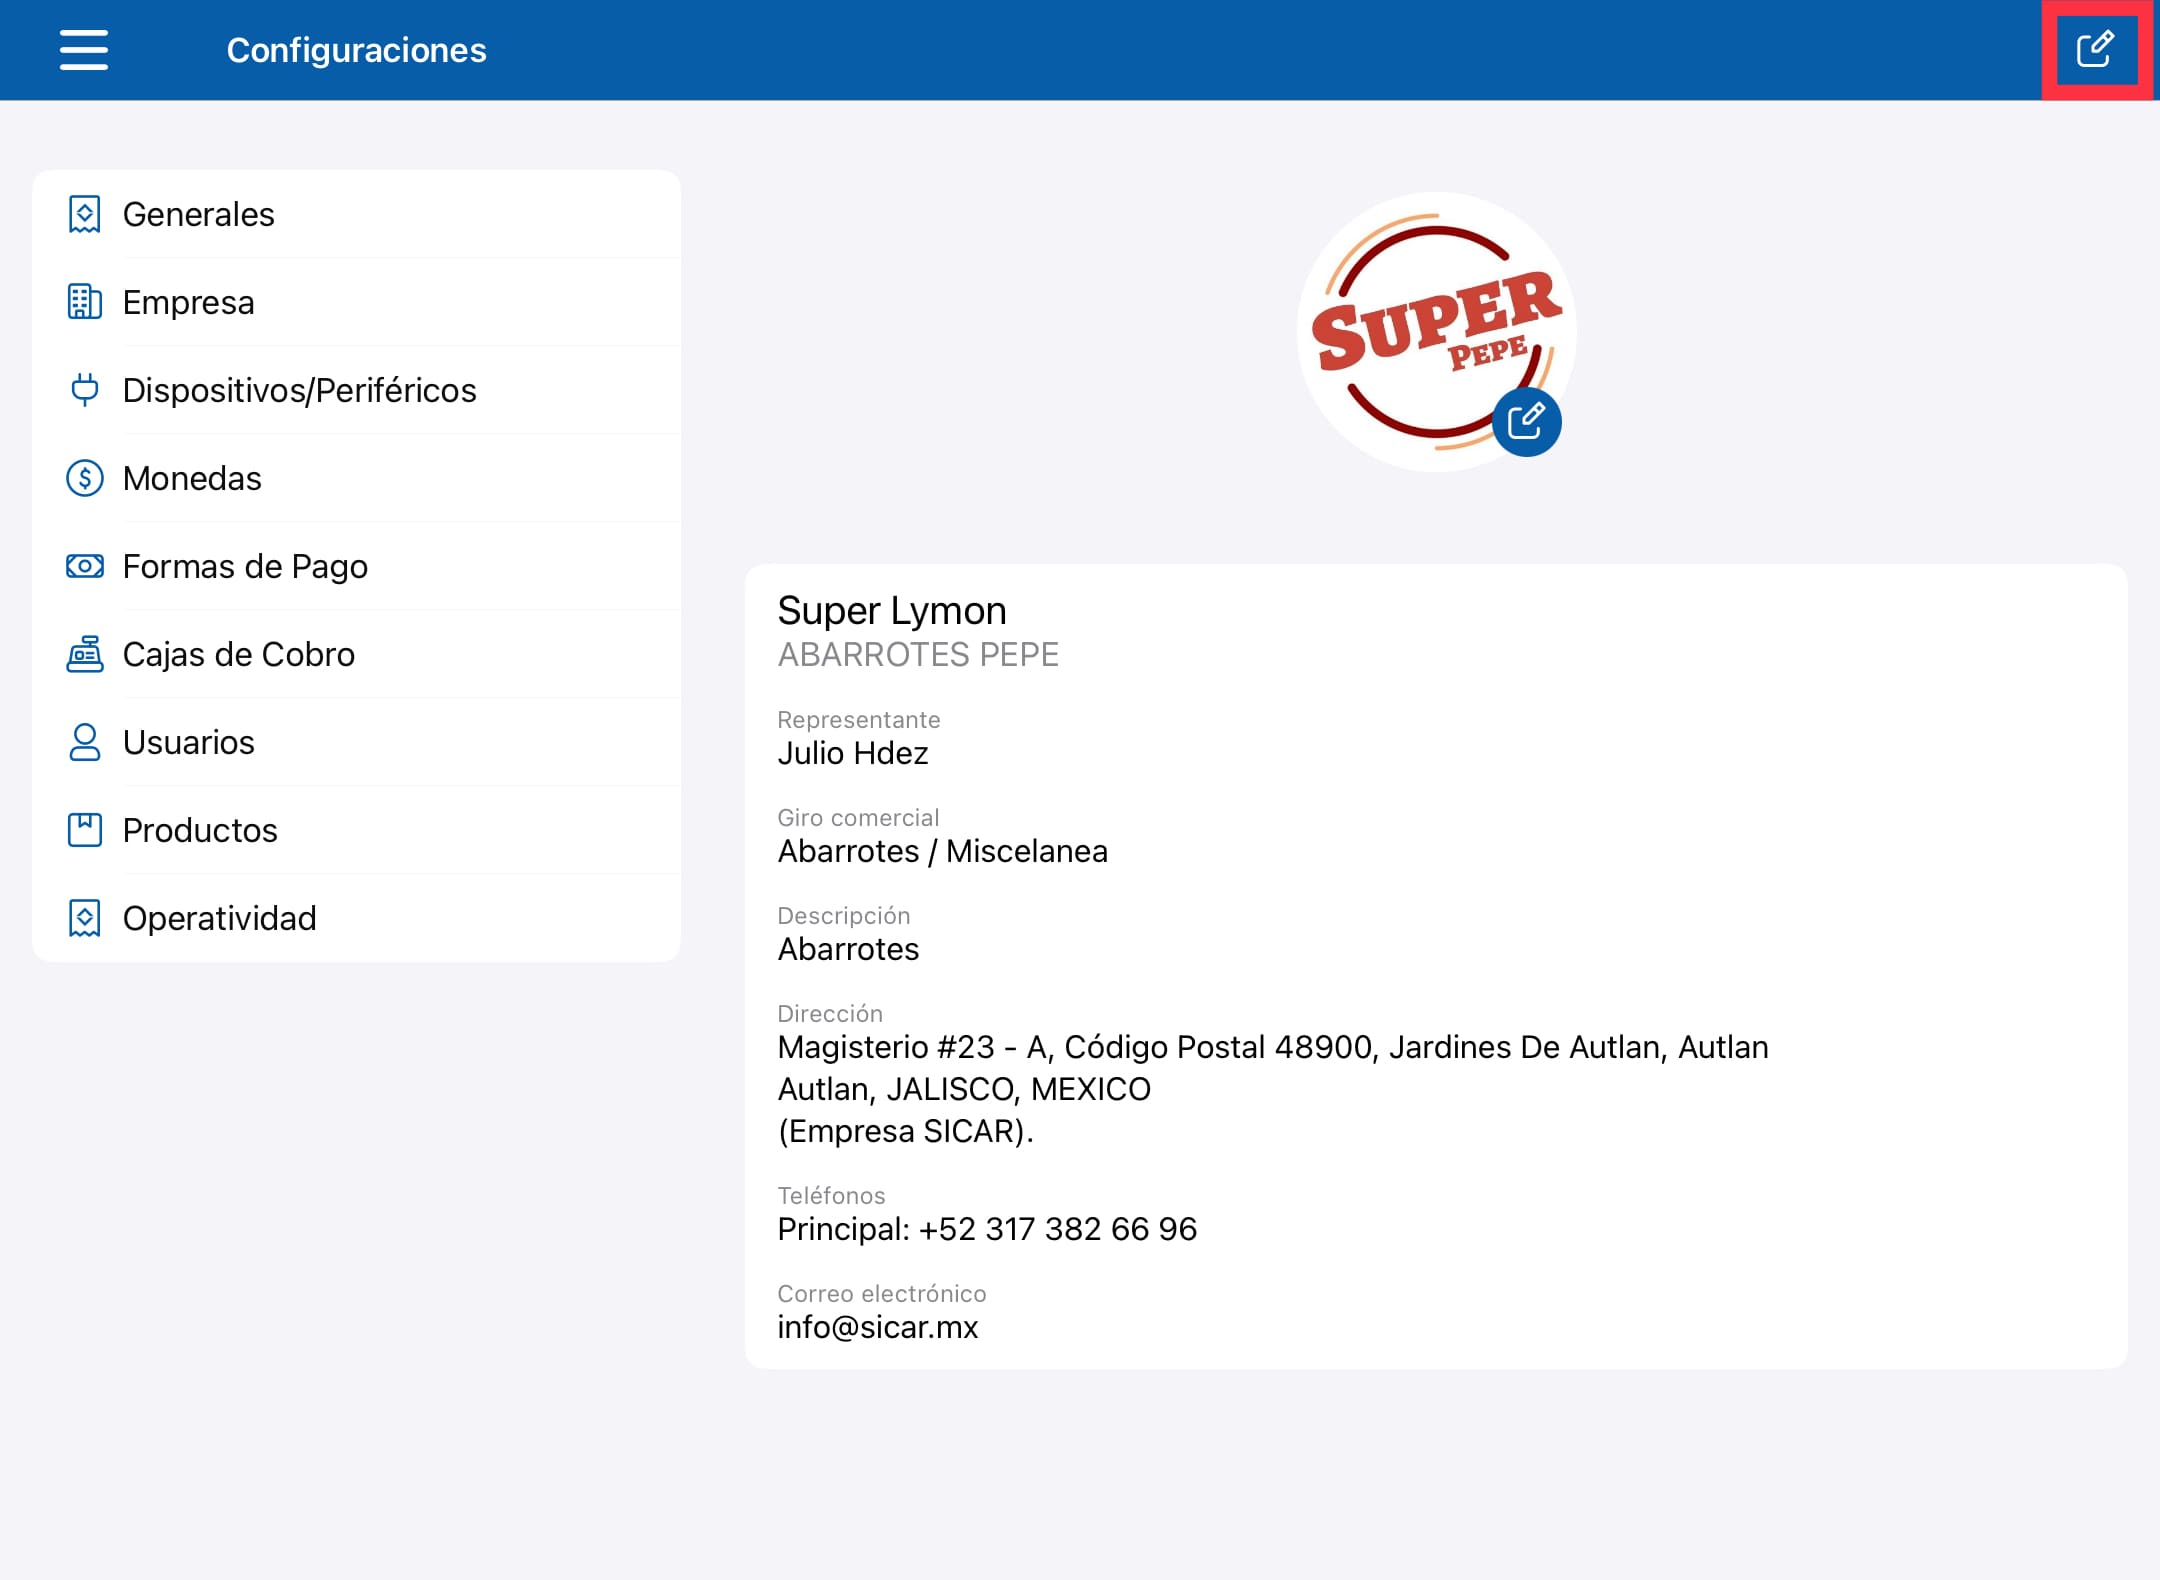The height and width of the screenshot is (1580, 2160).
Task: Click the Operatividad receipt icon
Action: click(85, 918)
